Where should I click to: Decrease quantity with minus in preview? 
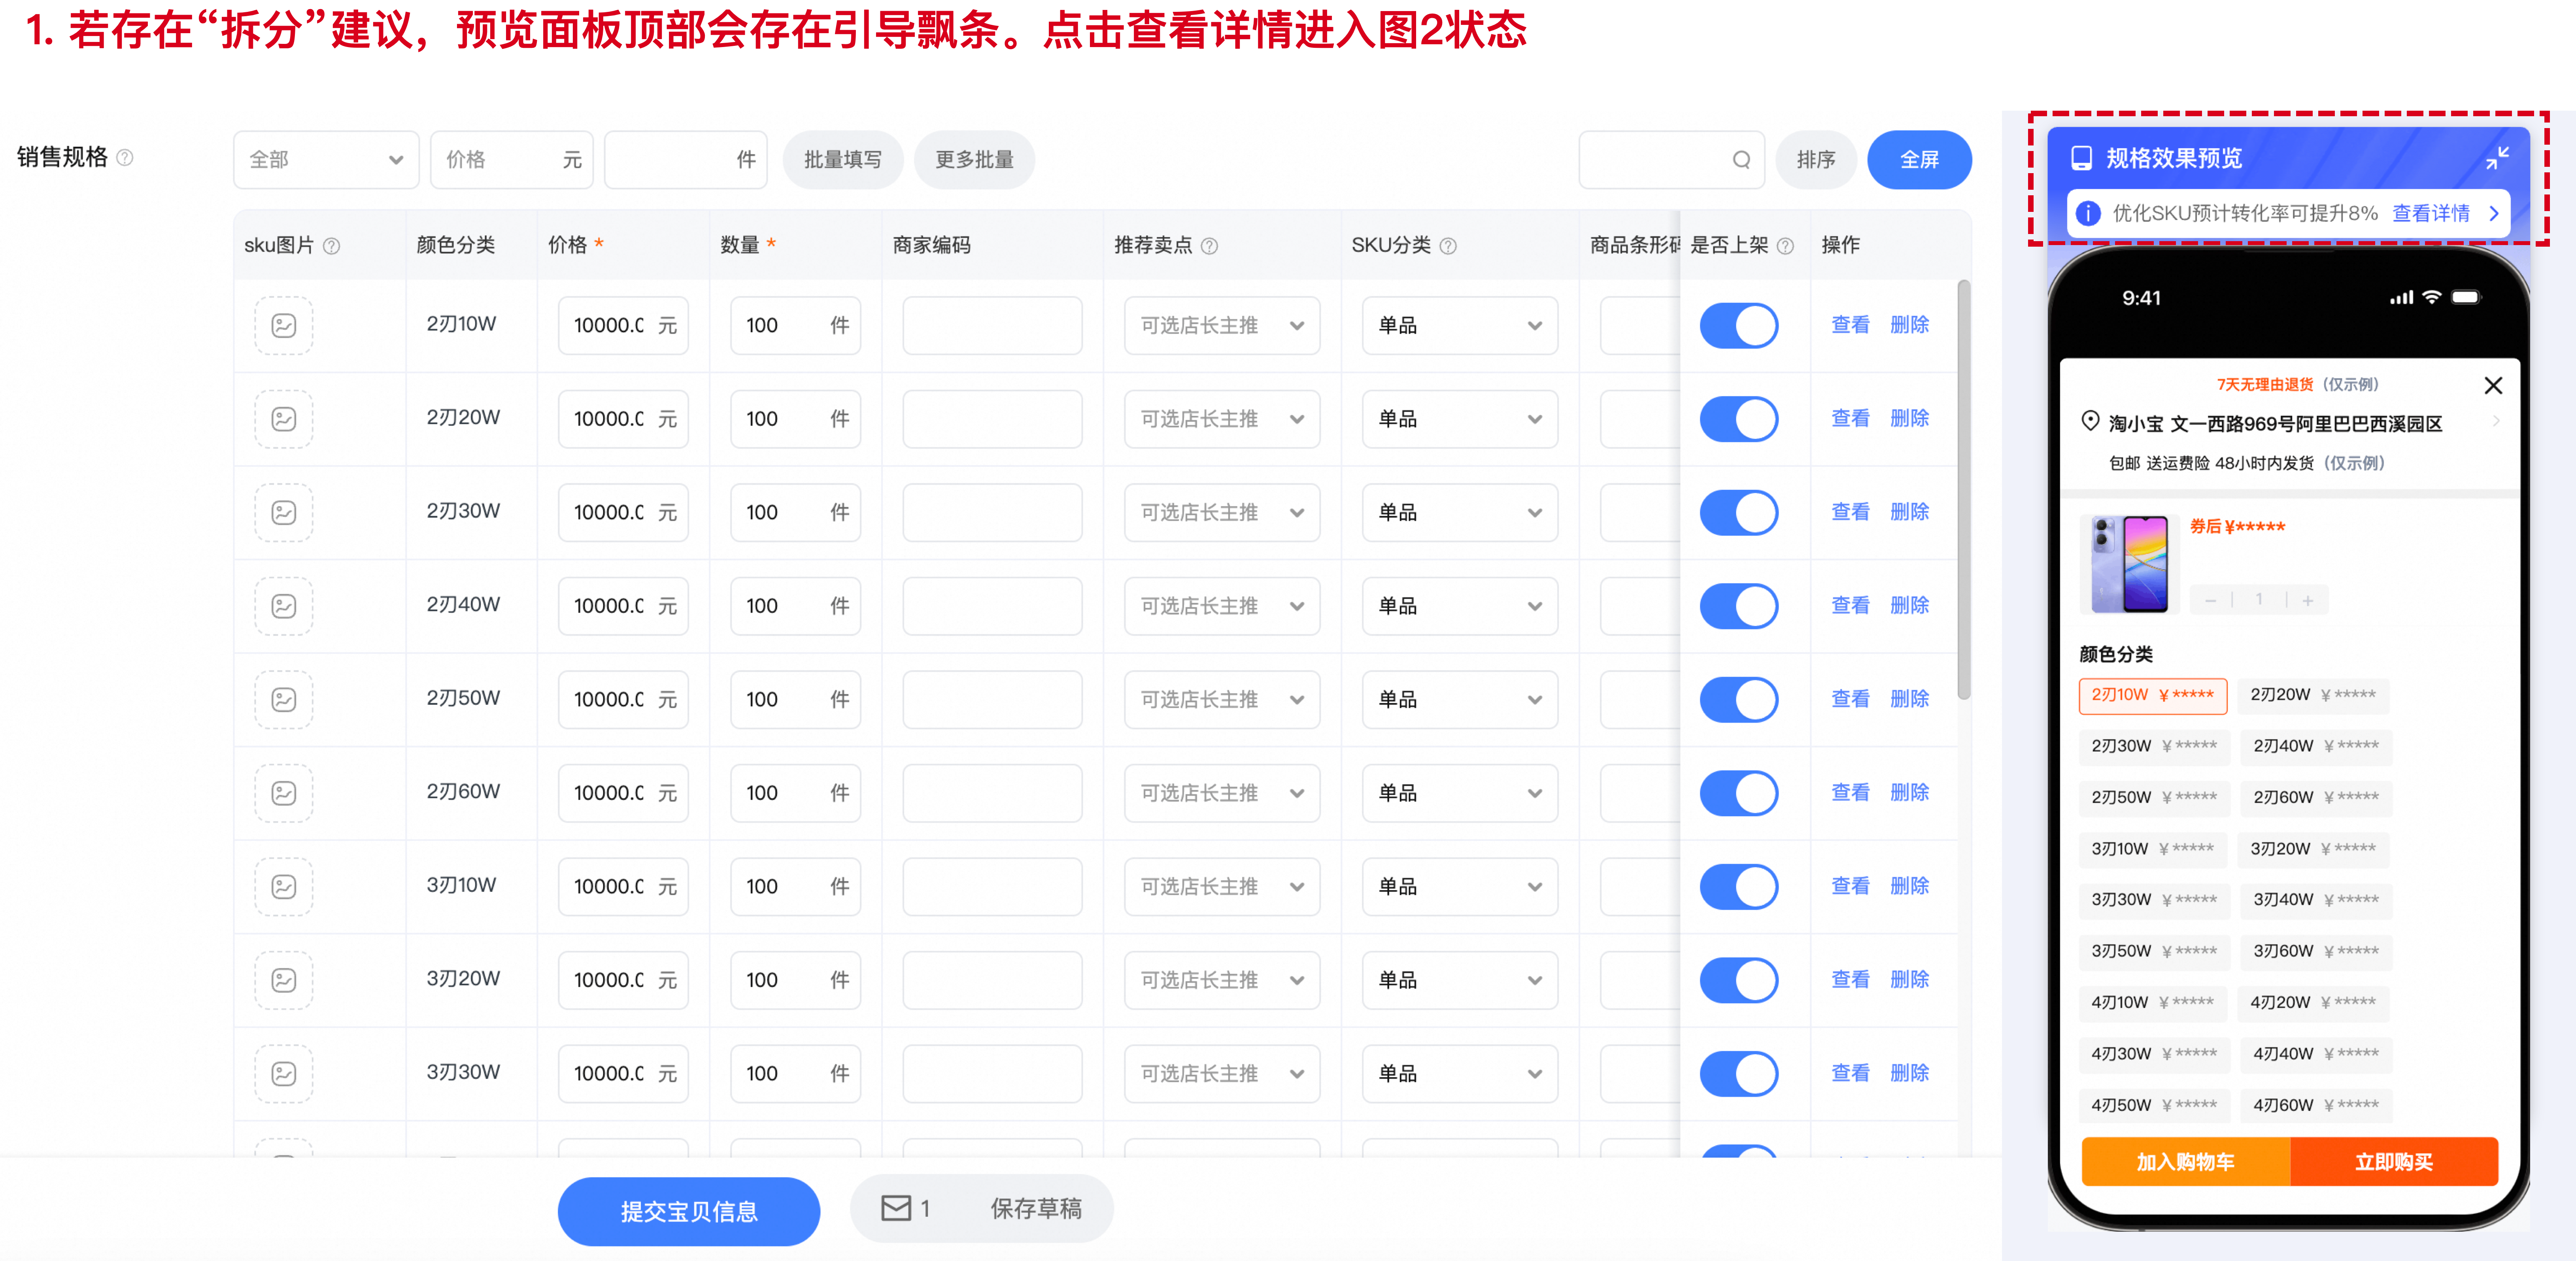point(2211,600)
